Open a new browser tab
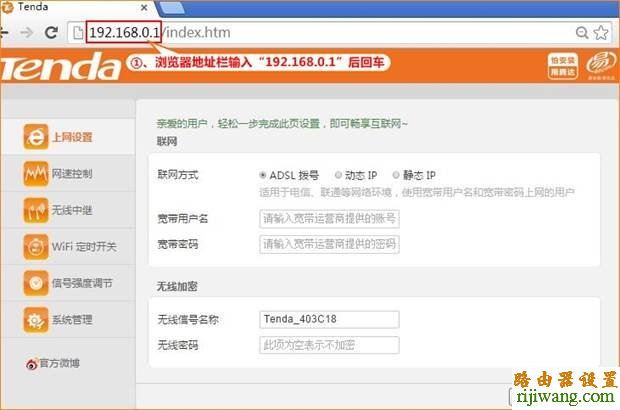The width and height of the screenshot is (620, 410). tap(173, 8)
